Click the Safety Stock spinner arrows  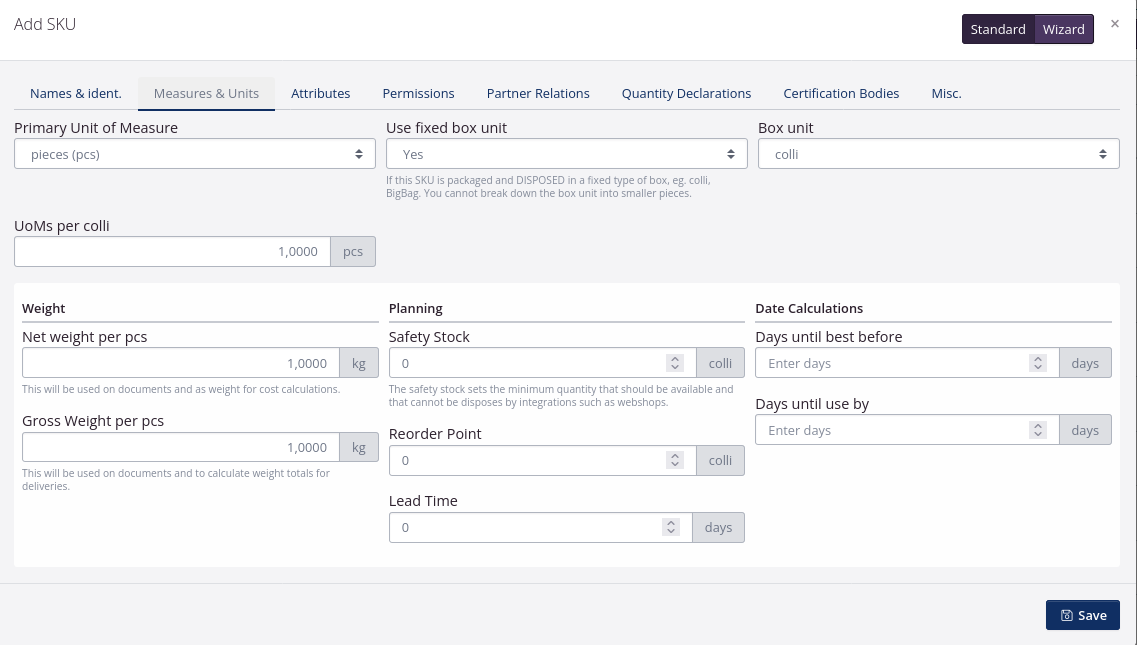(675, 363)
